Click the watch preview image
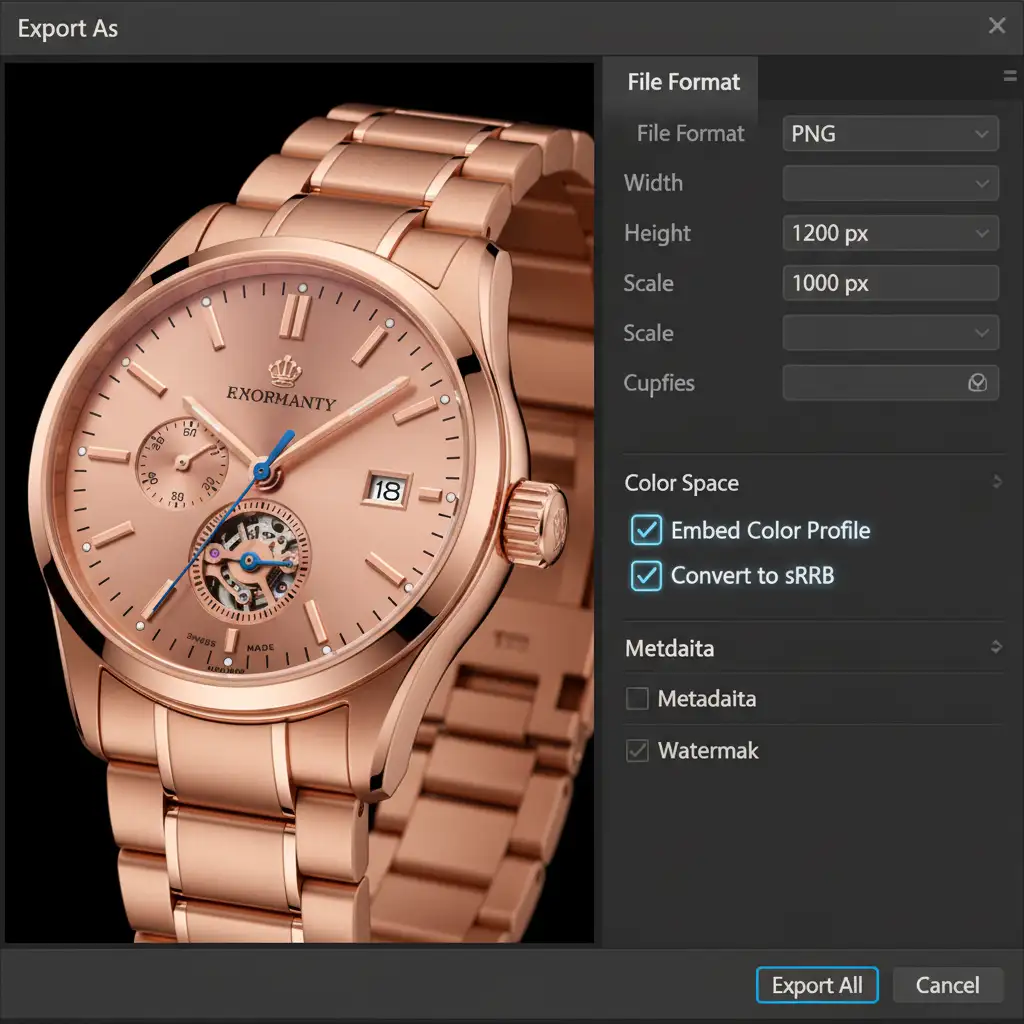1024x1024 pixels. (x=299, y=503)
